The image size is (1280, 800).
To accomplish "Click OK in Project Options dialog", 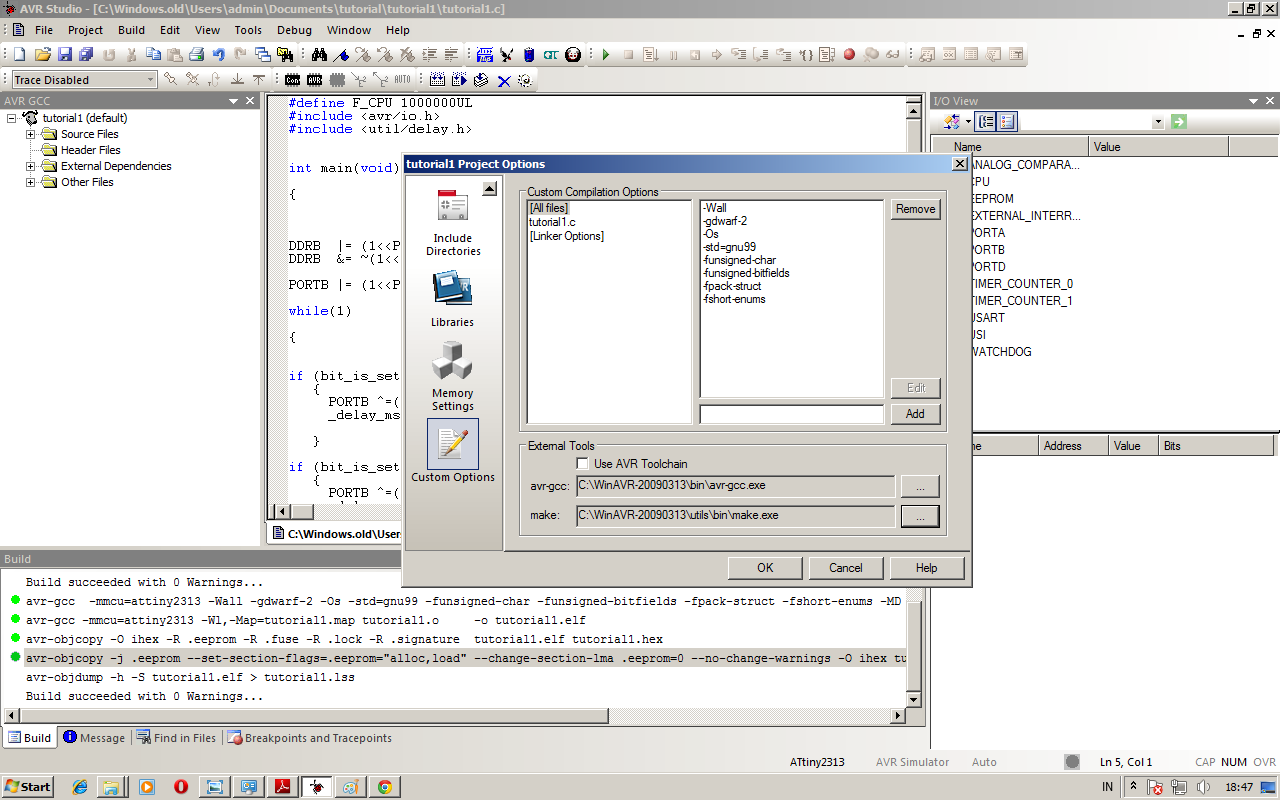I will point(765,567).
